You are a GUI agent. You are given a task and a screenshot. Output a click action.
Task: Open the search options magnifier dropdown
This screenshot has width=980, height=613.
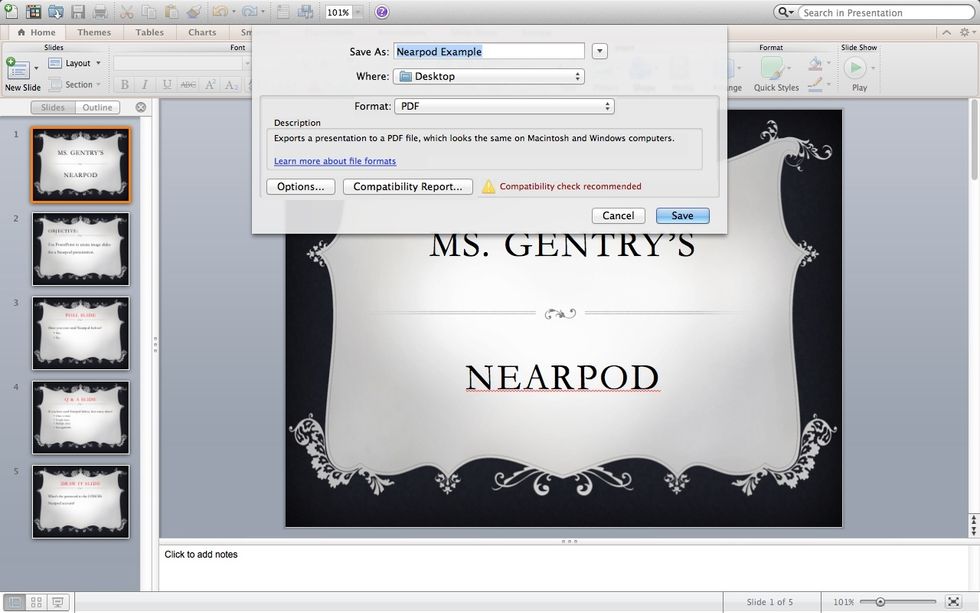pyautogui.click(x=785, y=12)
